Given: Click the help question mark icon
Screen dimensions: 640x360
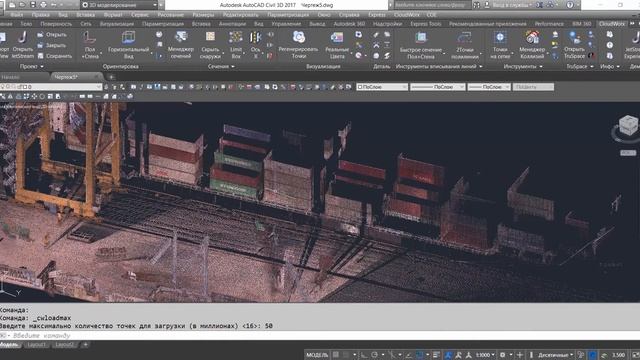Looking at the screenshot, I should (570, 5).
